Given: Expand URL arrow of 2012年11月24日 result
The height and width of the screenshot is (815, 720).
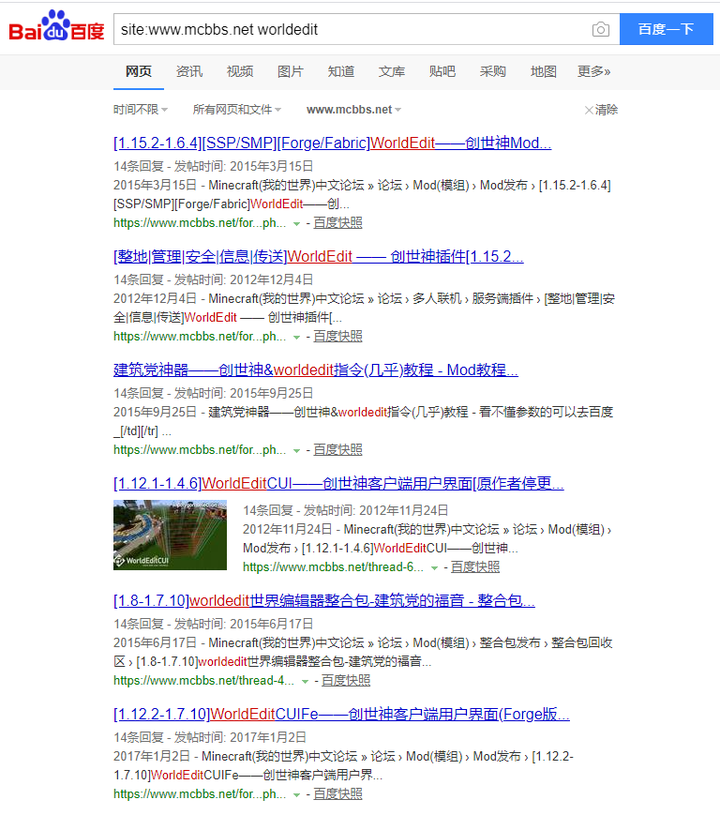Looking at the screenshot, I should [x=434, y=568].
